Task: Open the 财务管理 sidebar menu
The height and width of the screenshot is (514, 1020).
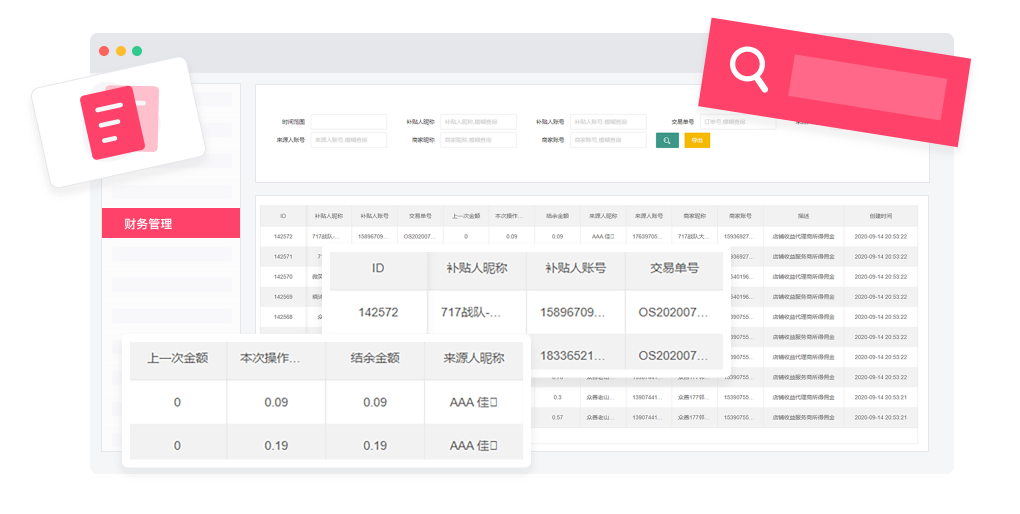Action: [x=171, y=224]
